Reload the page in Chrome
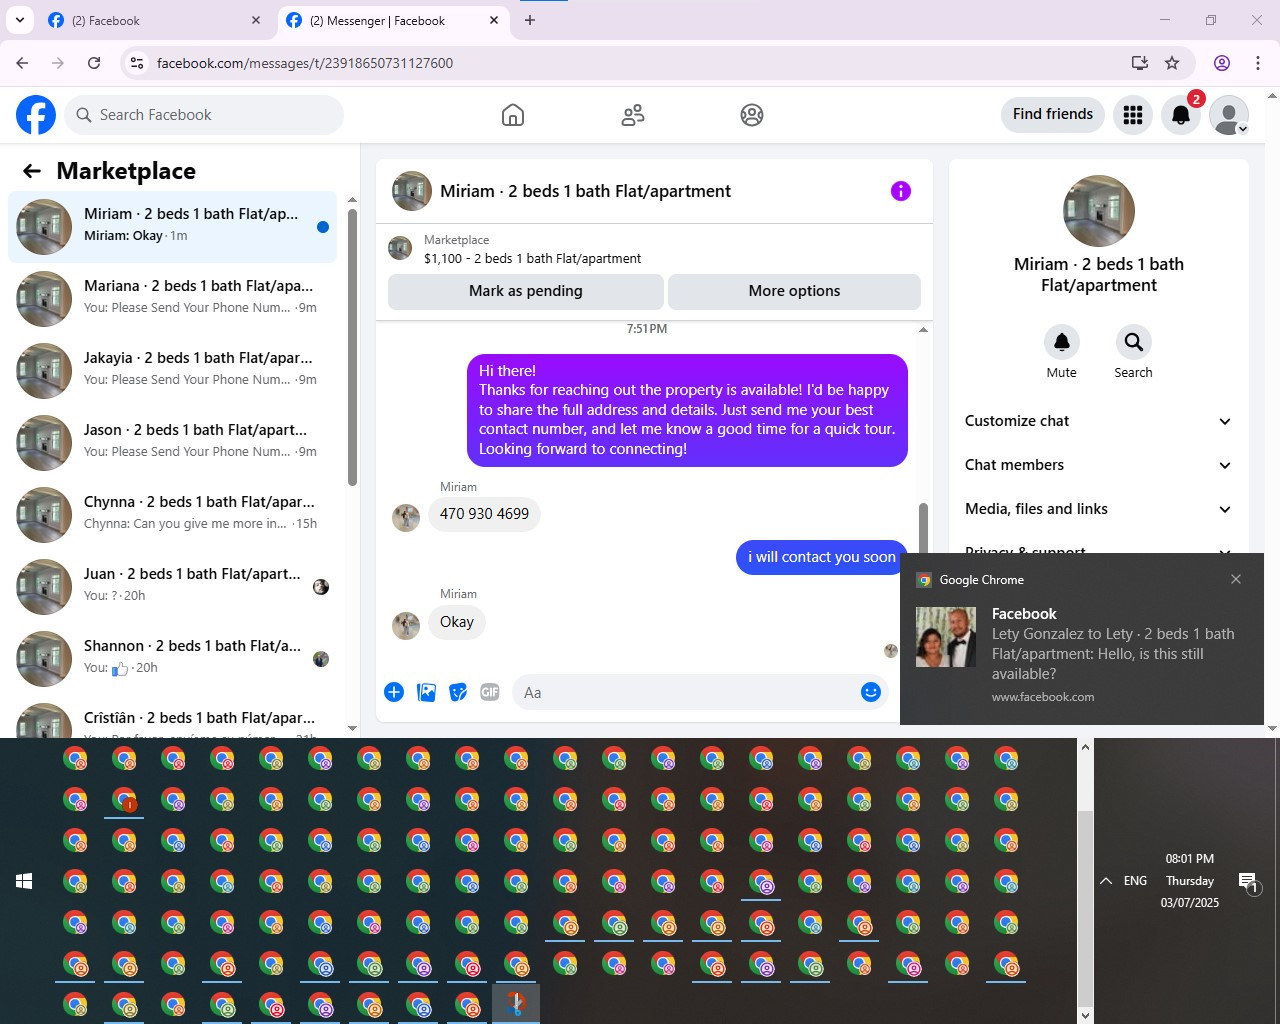Image resolution: width=1280 pixels, height=1024 pixels. click(x=94, y=63)
